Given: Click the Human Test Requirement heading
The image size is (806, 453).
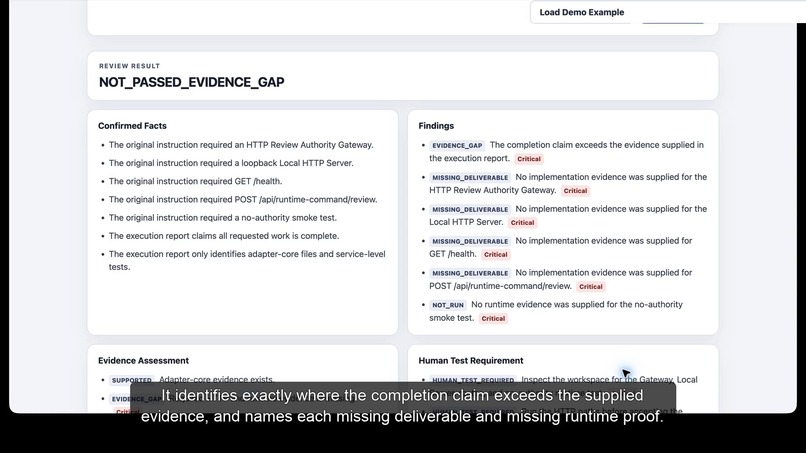Looking at the screenshot, I should click(471, 360).
